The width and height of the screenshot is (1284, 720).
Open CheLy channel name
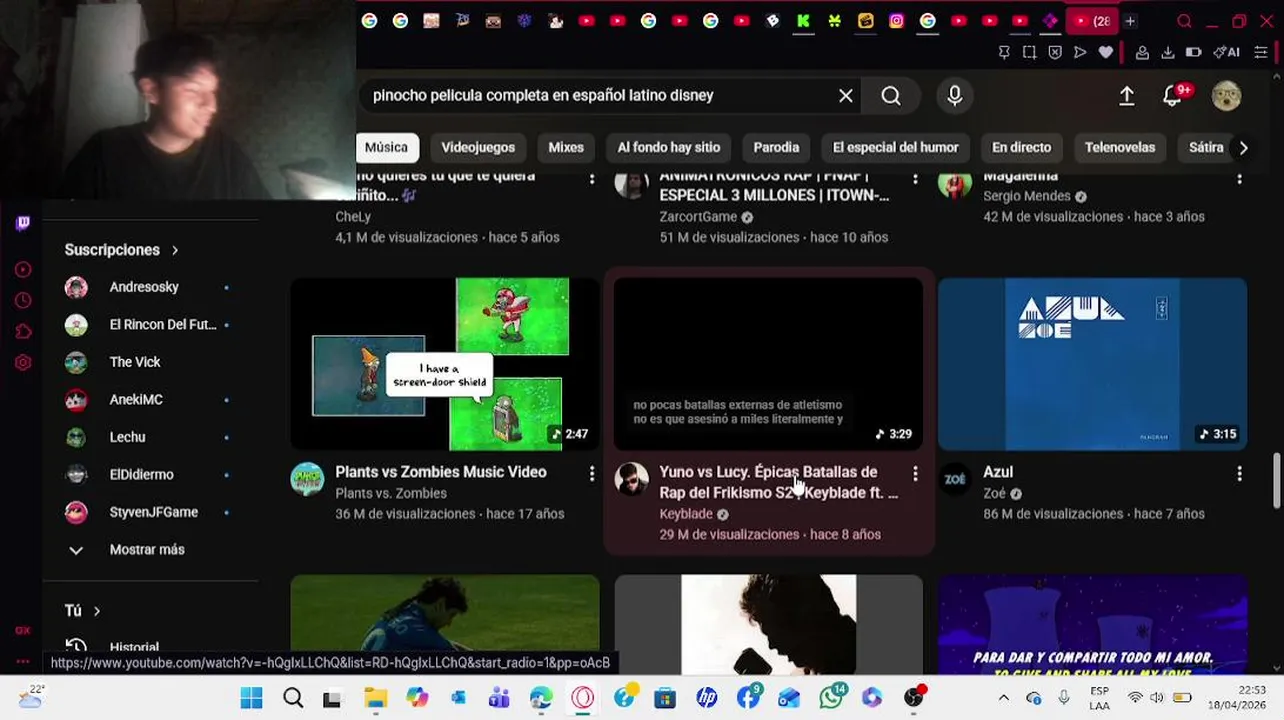point(353,217)
